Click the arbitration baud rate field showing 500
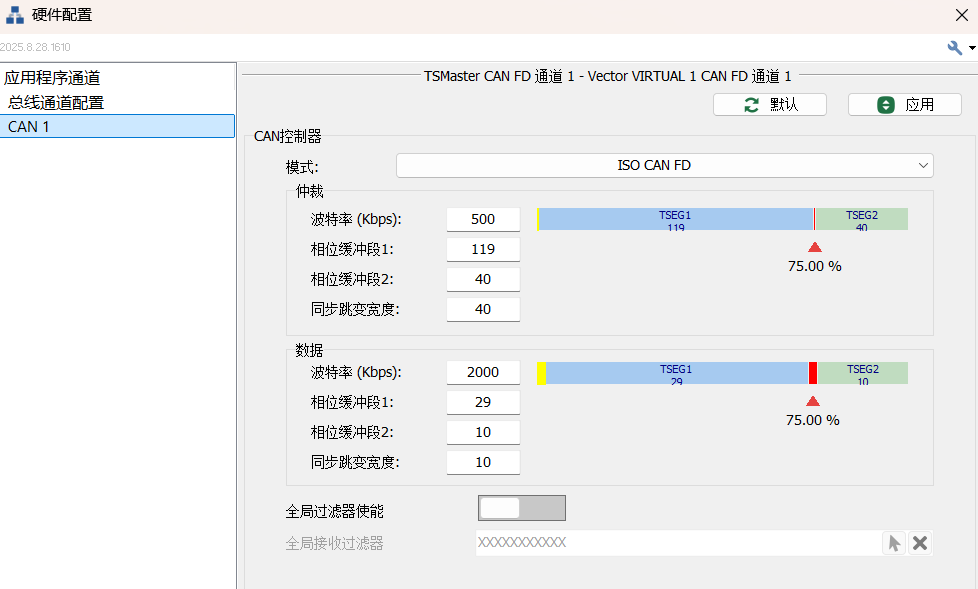Screen dimensions: 978x589 pos(483,219)
